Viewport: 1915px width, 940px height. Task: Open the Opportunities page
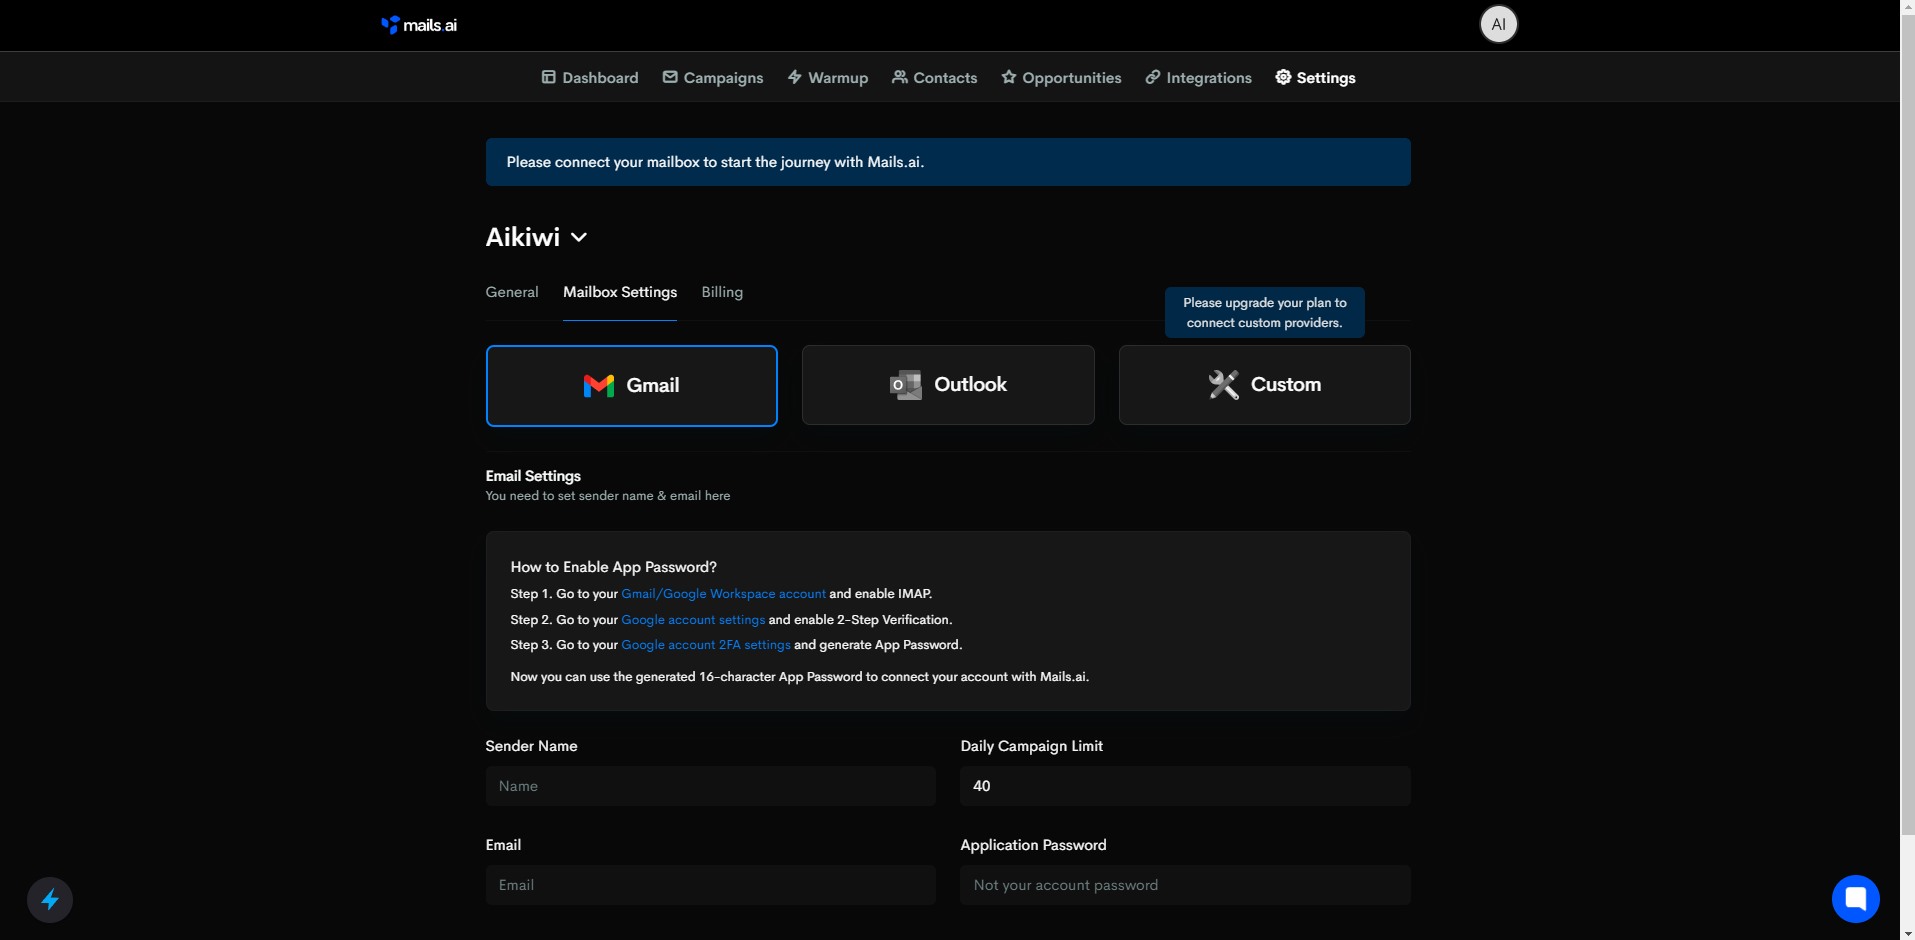pyautogui.click(x=1061, y=77)
